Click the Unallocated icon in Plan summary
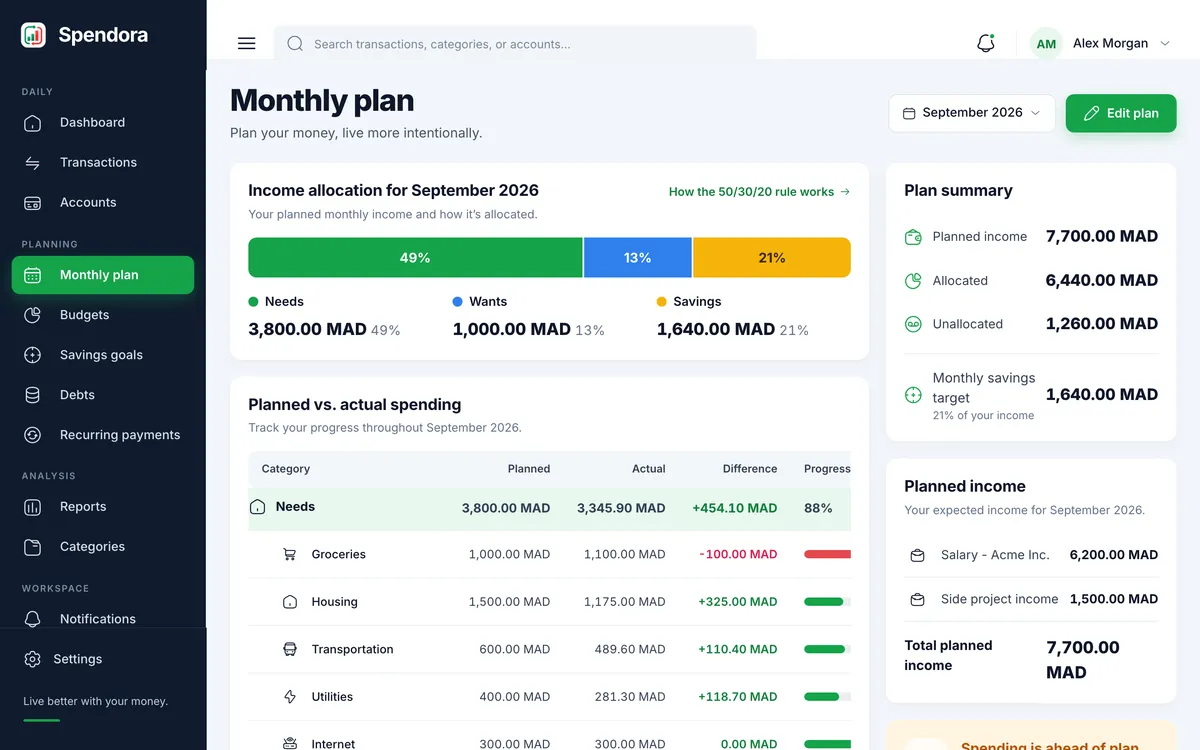The image size is (1200, 750). point(913,324)
